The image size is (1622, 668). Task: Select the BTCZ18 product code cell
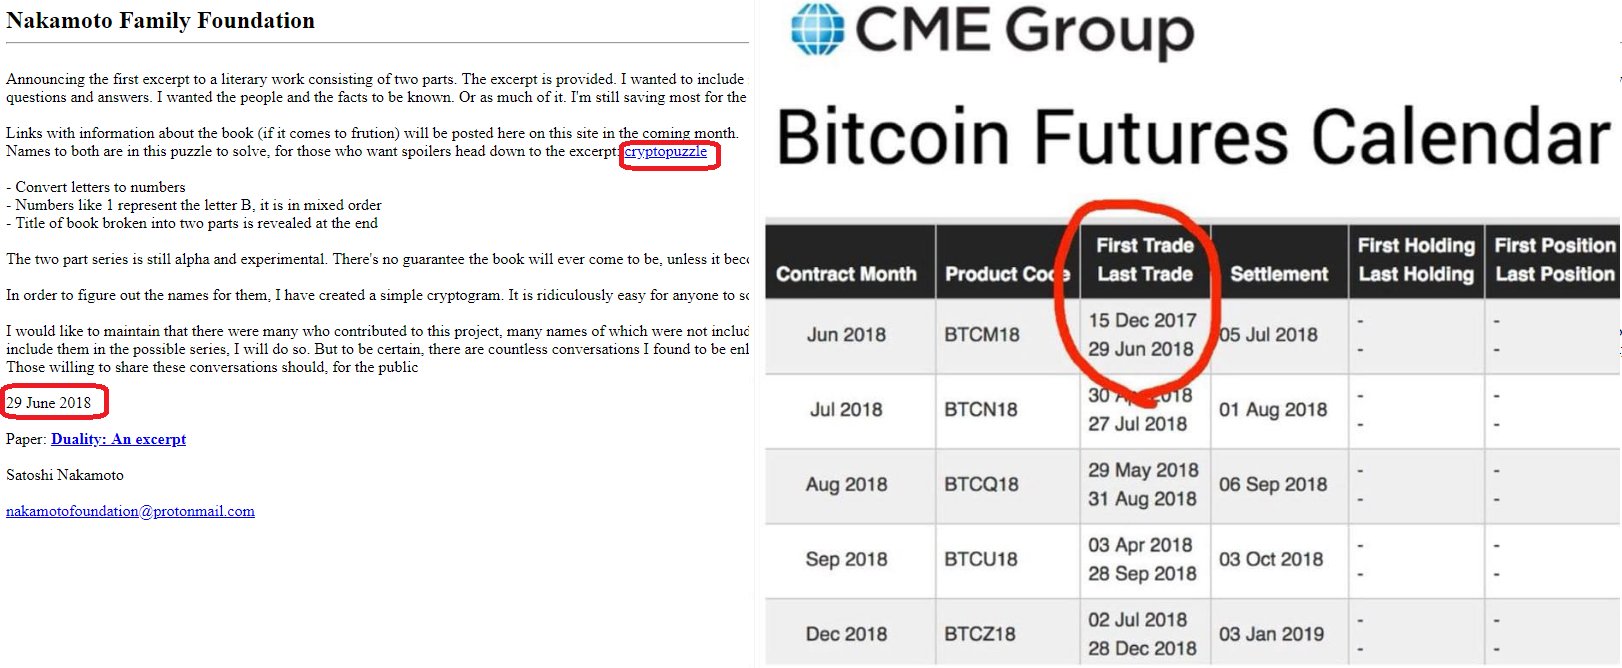[x=980, y=634]
